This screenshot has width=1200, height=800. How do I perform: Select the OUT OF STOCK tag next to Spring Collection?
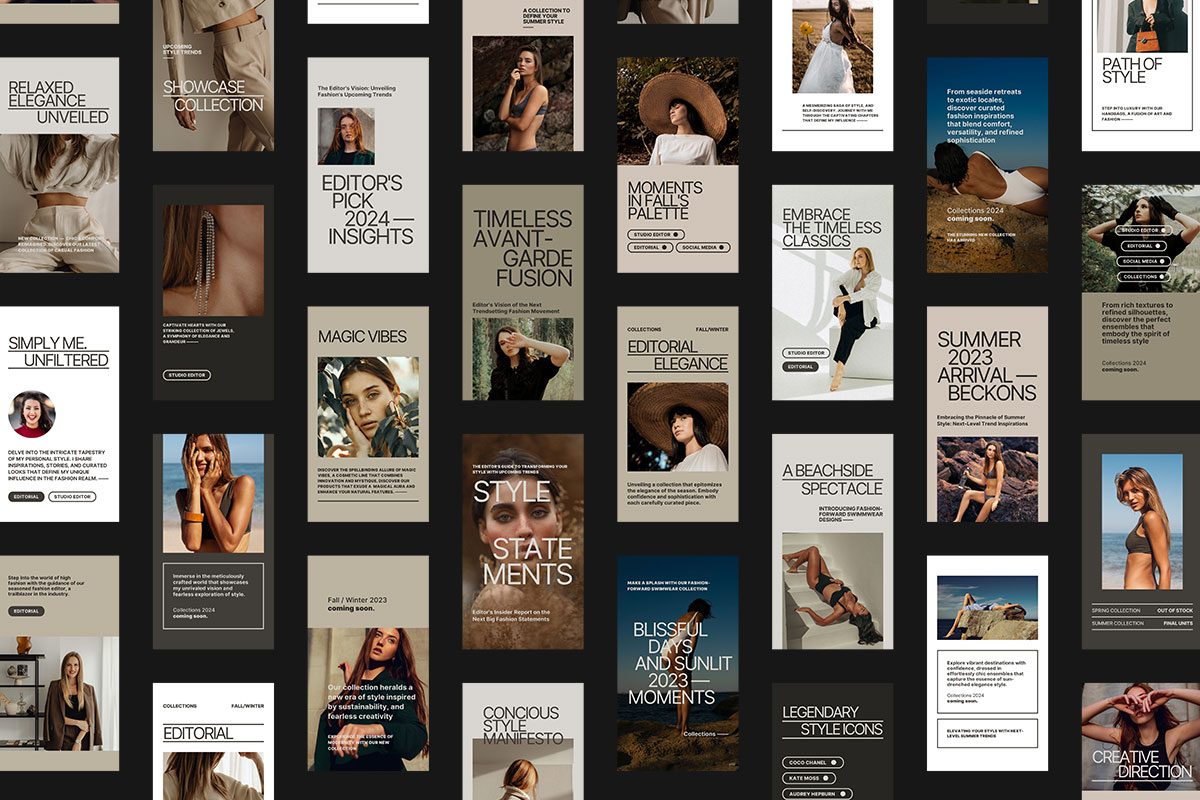pos(1175,610)
